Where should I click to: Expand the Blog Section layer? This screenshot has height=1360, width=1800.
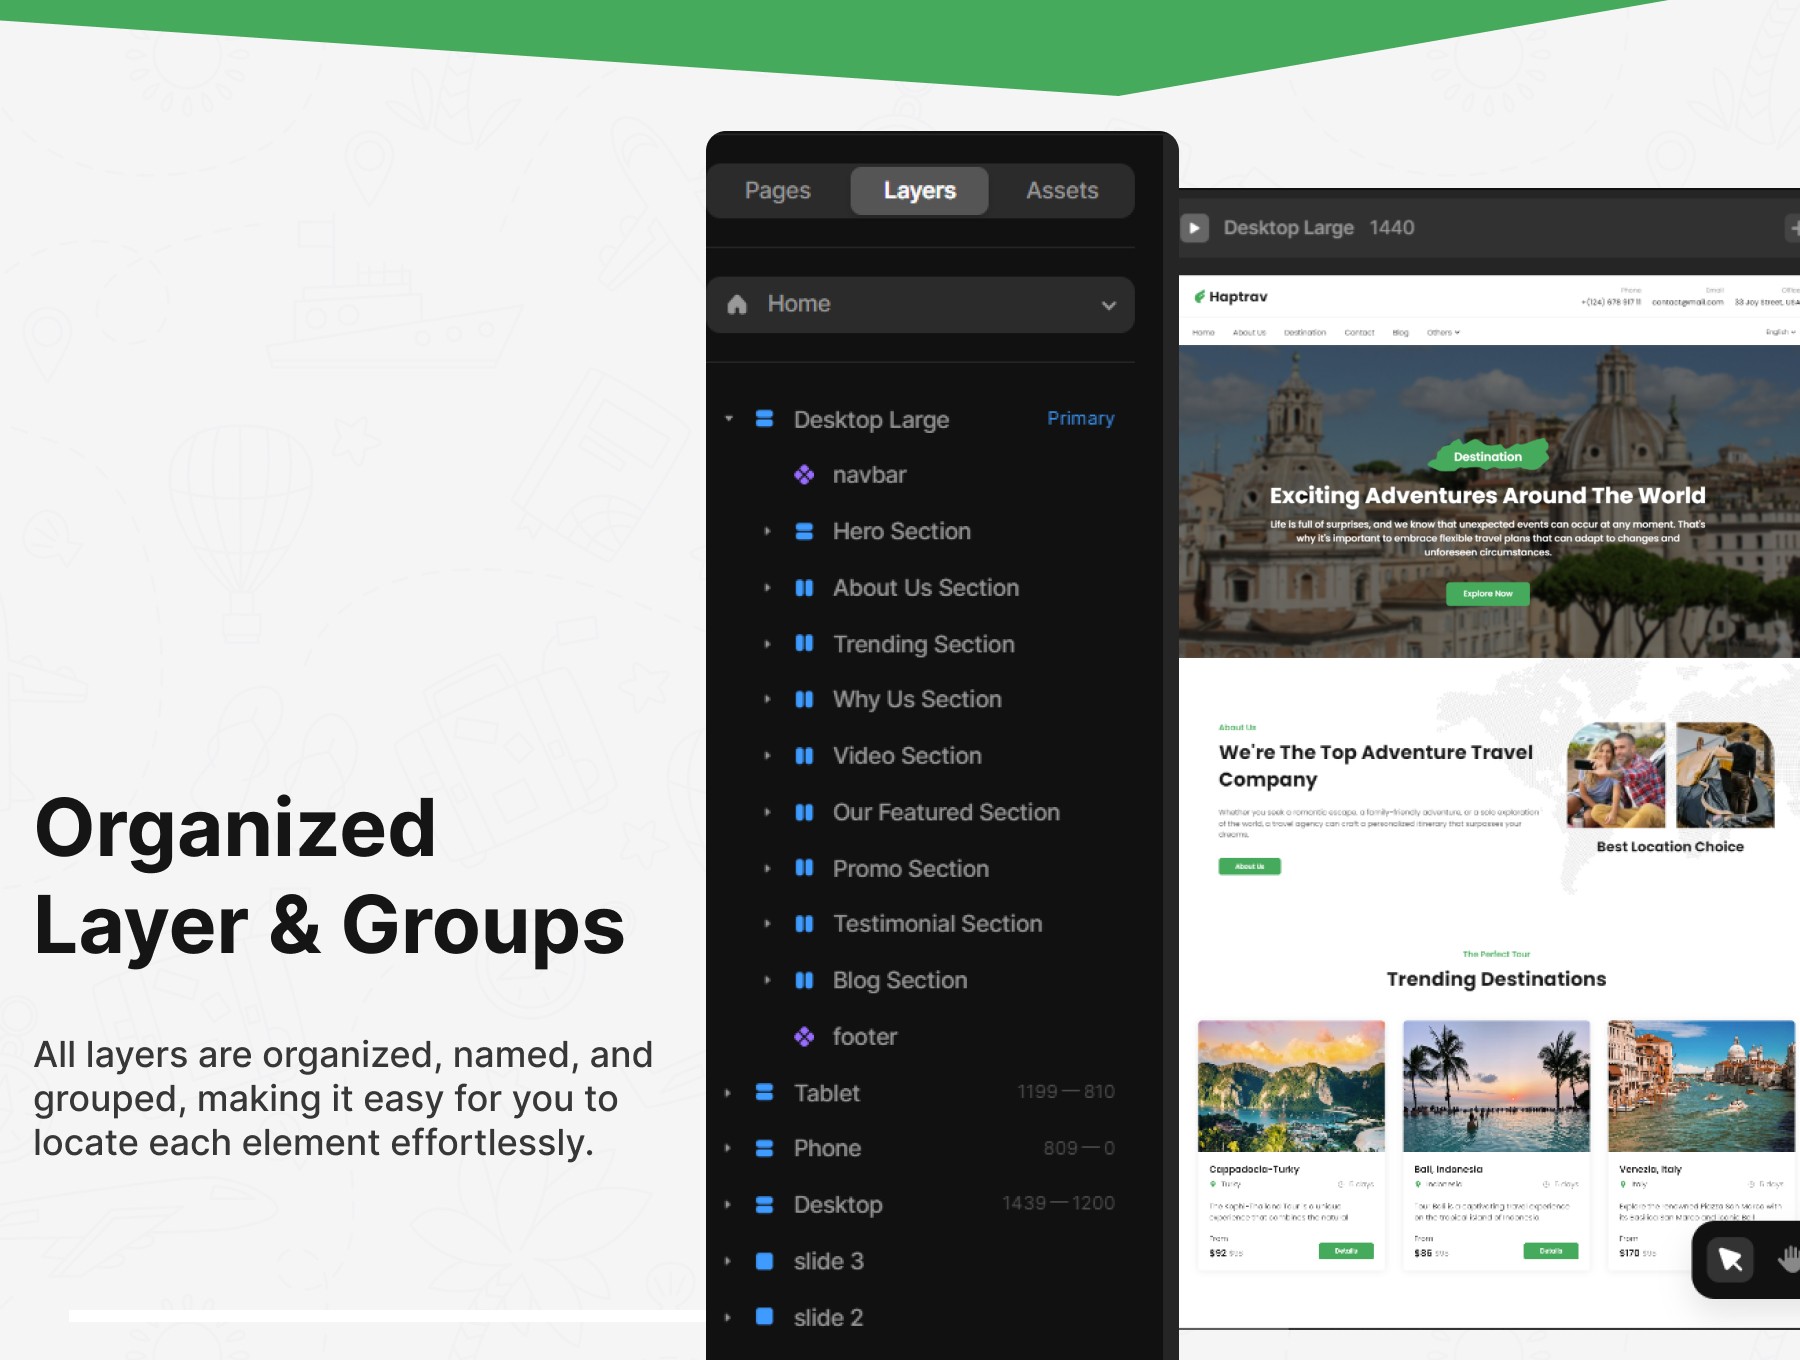coord(767,980)
